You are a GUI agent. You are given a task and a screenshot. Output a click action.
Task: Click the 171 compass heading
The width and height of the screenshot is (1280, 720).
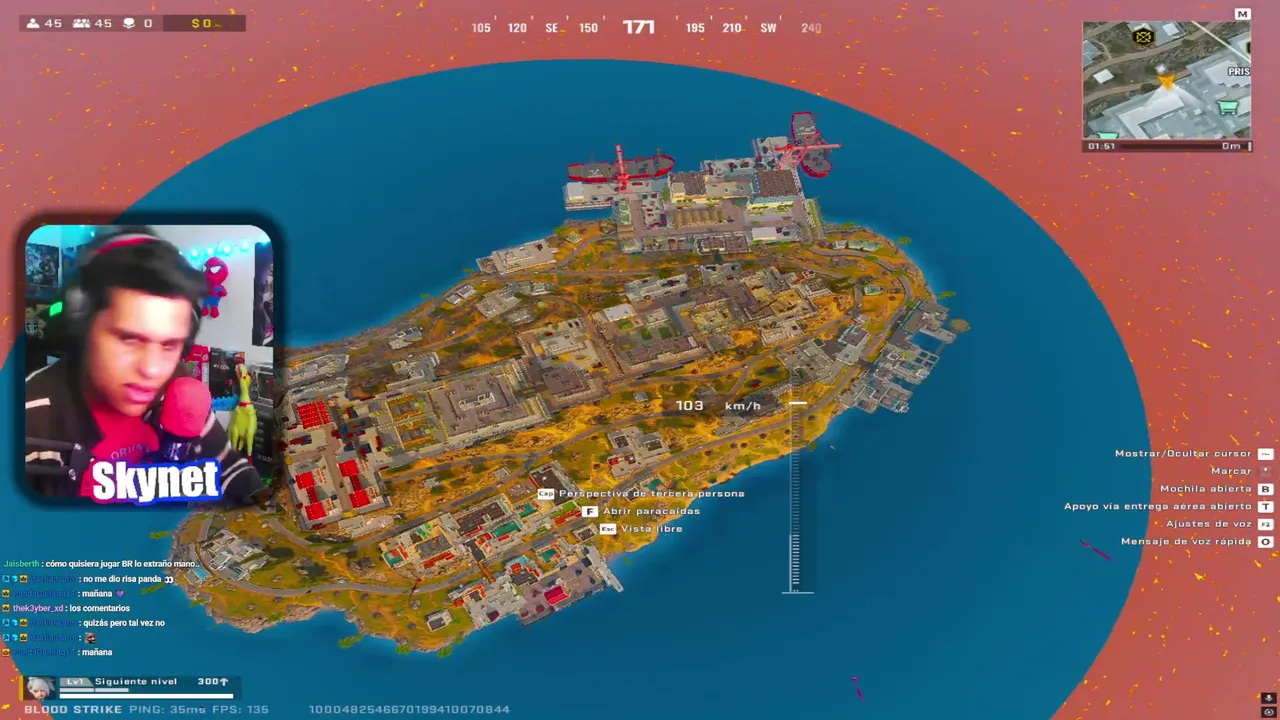pyautogui.click(x=638, y=27)
